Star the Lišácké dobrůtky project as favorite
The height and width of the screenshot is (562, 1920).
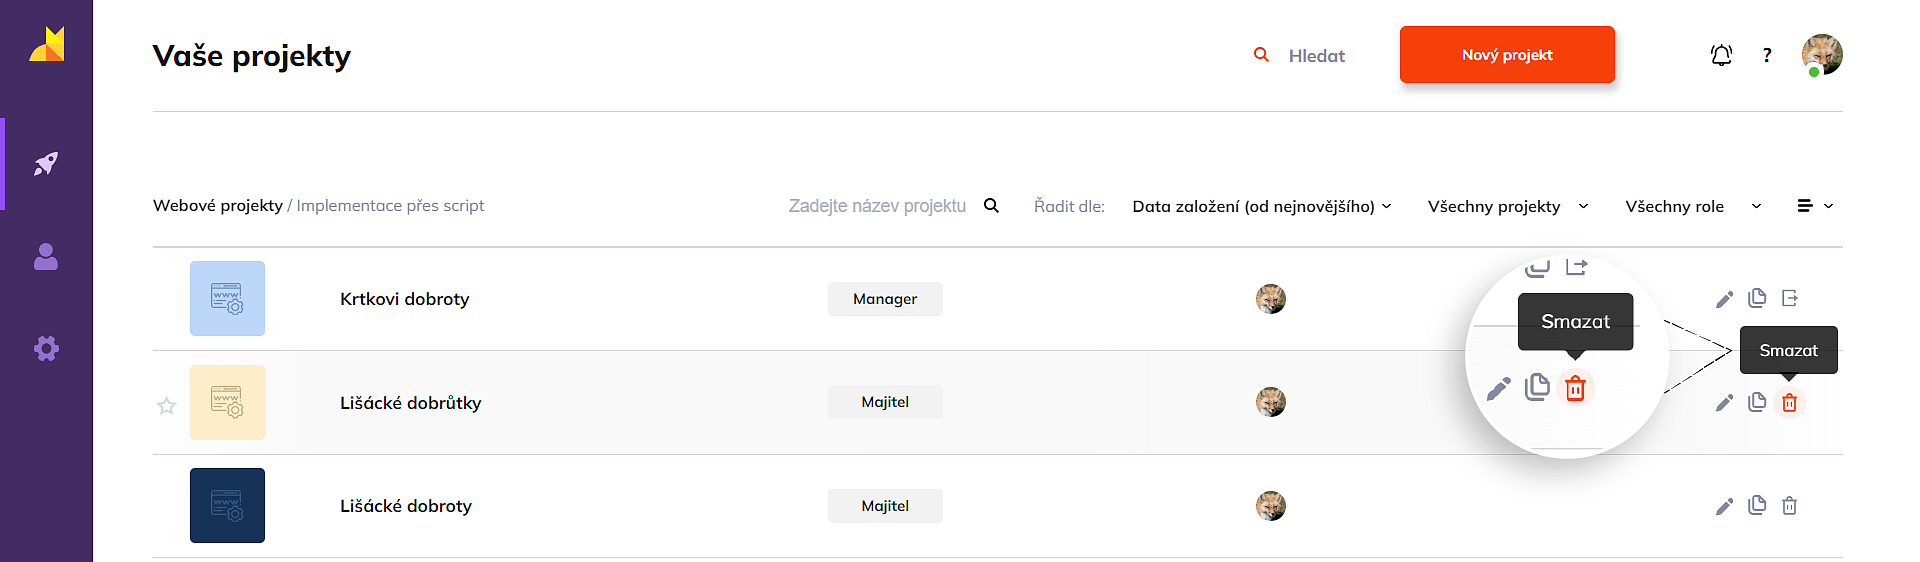coord(167,405)
